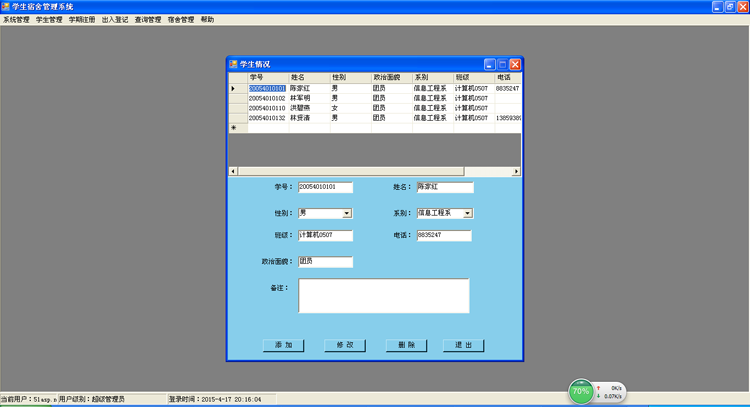This screenshot has width=750, height=407.
Task: Click into the 备注 text area
Action: [383, 296]
